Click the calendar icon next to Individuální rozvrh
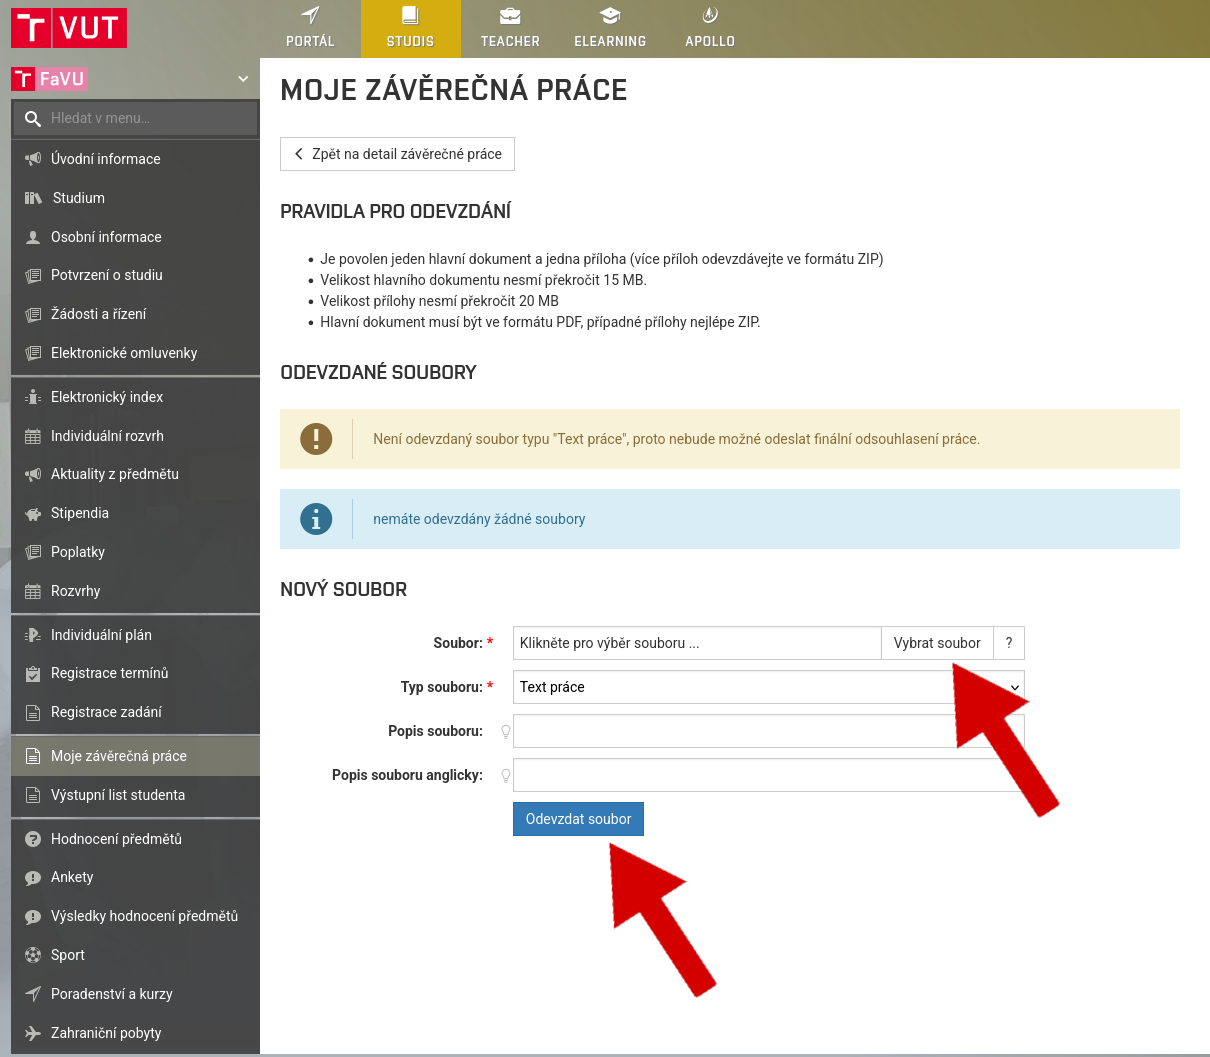The image size is (1210, 1057). pyautogui.click(x=33, y=436)
